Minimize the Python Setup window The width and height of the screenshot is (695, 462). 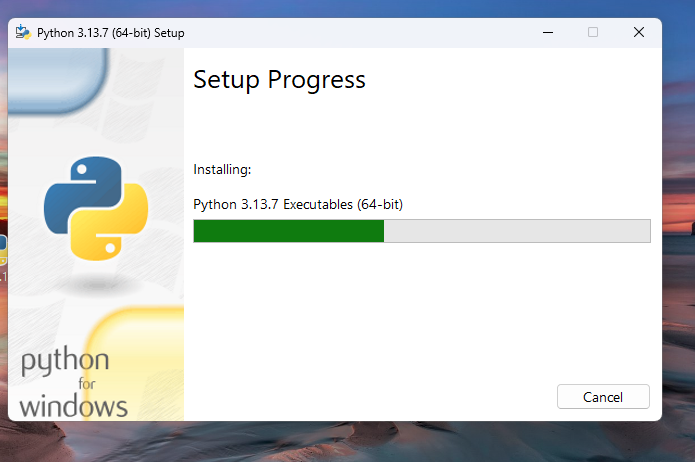[x=546, y=32]
